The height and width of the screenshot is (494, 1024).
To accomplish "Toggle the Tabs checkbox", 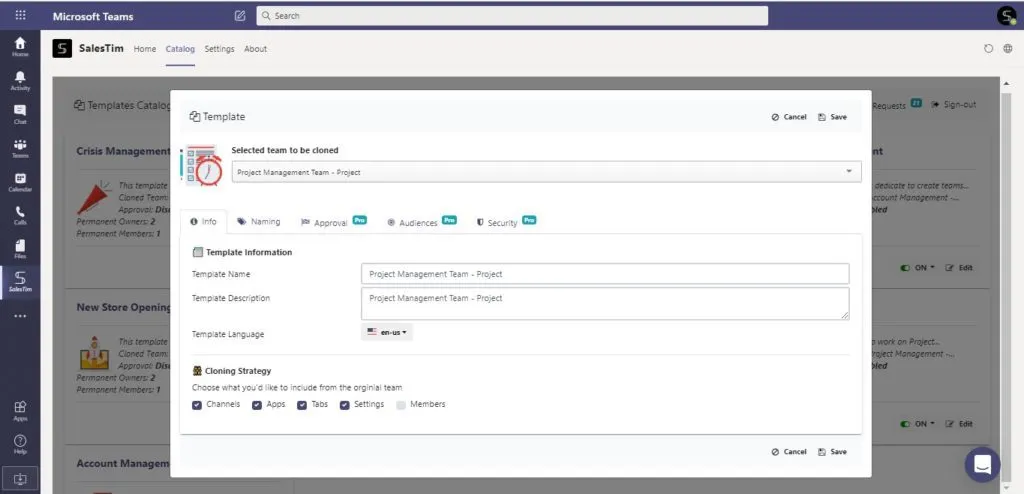I will click(x=302, y=405).
